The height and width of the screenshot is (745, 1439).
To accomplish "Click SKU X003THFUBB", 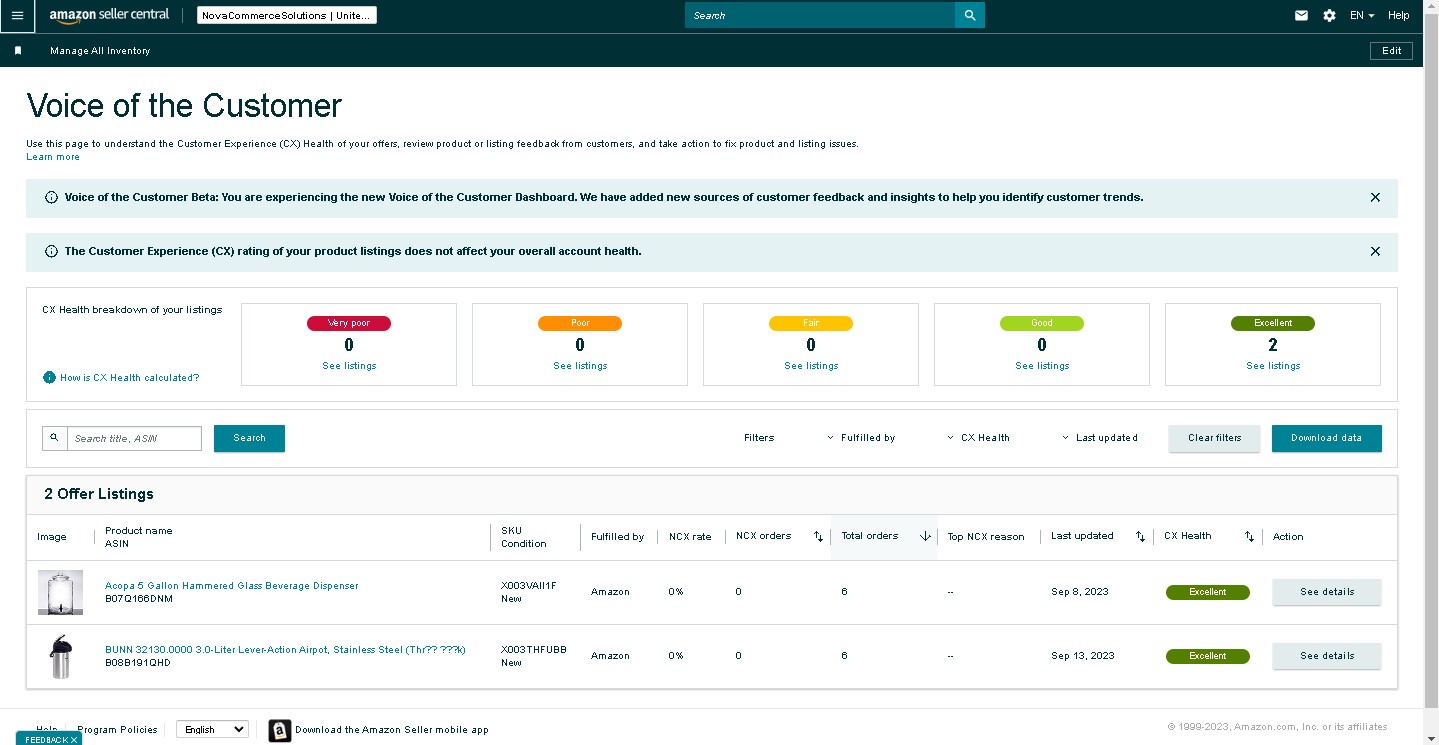I will click(x=534, y=650).
